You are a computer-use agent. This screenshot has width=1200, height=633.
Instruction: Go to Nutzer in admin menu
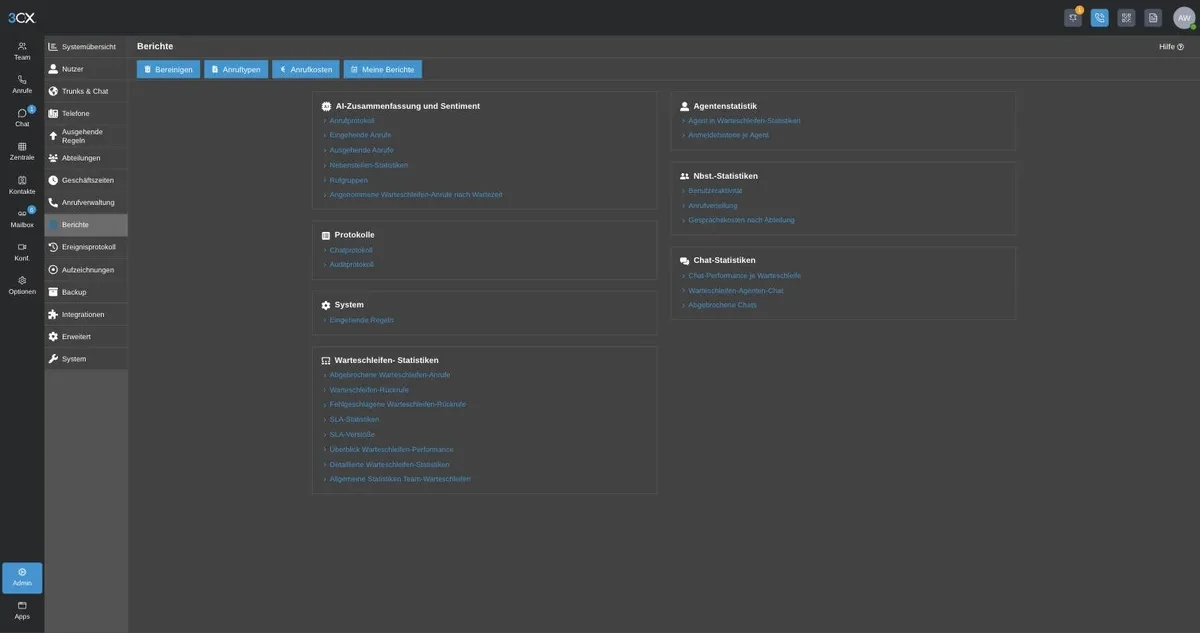click(86, 69)
